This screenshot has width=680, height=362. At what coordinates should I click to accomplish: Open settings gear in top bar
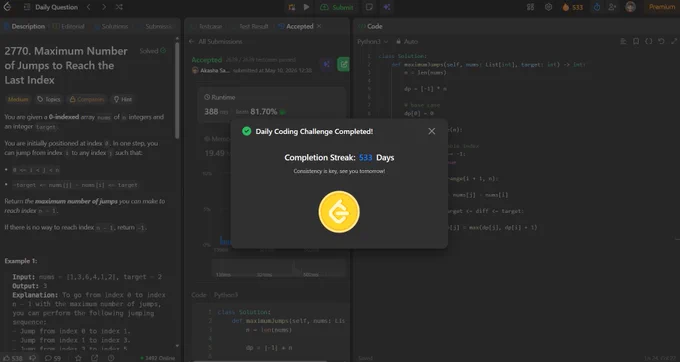coord(548,7)
